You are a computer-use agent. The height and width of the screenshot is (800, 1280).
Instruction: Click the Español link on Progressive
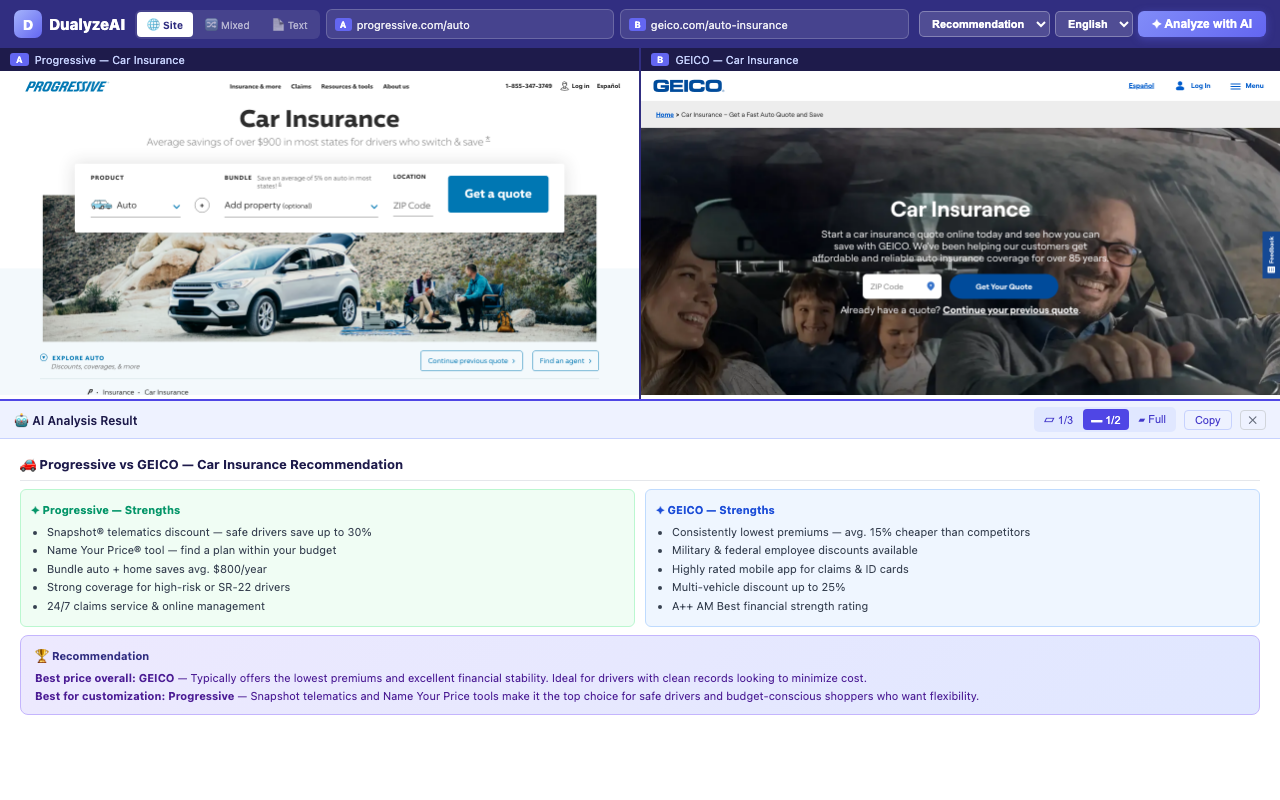pyautogui.click(x=608, y=87)
